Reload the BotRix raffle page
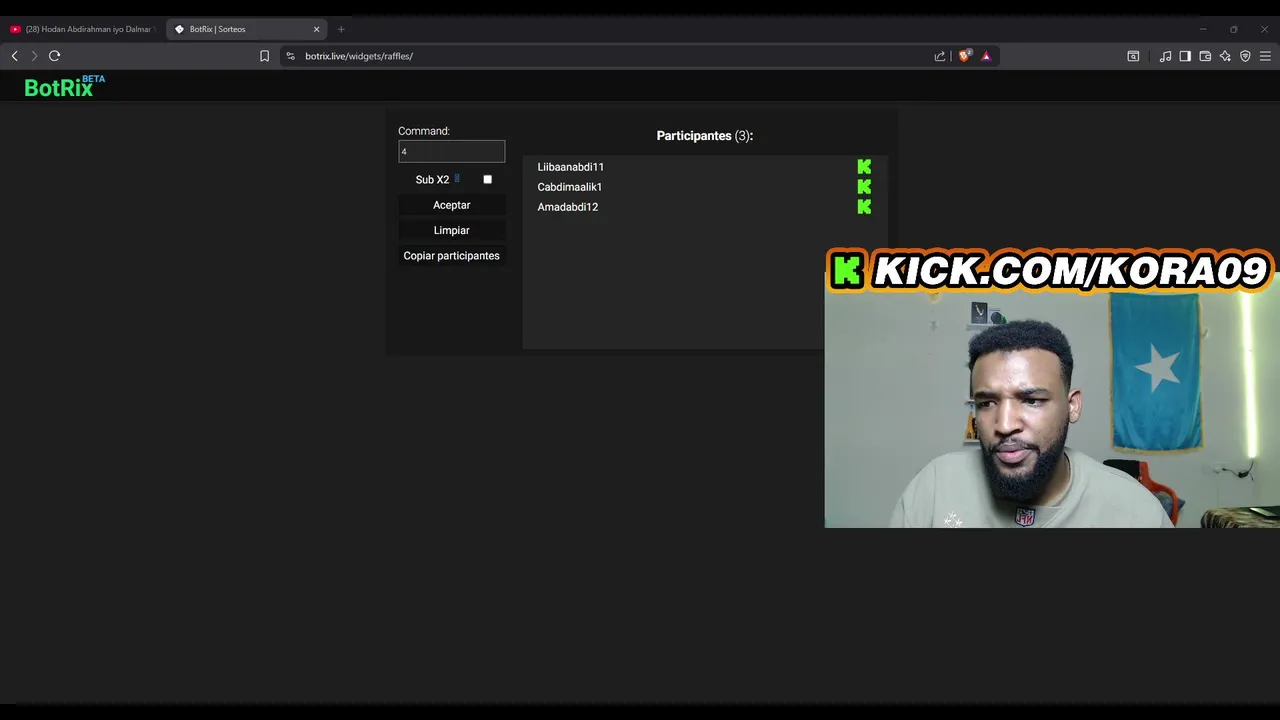Image resolution: width=1280 pixels, height=720 pixels. tap(55, 56)
